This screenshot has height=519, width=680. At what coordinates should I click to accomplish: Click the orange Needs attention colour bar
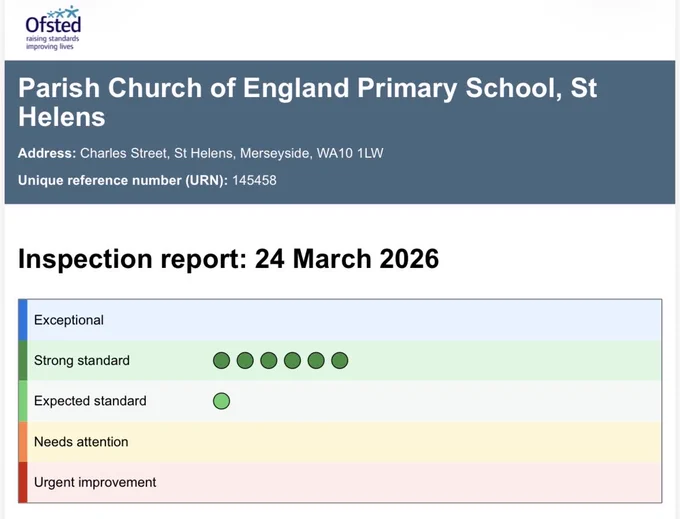(23, 442)
